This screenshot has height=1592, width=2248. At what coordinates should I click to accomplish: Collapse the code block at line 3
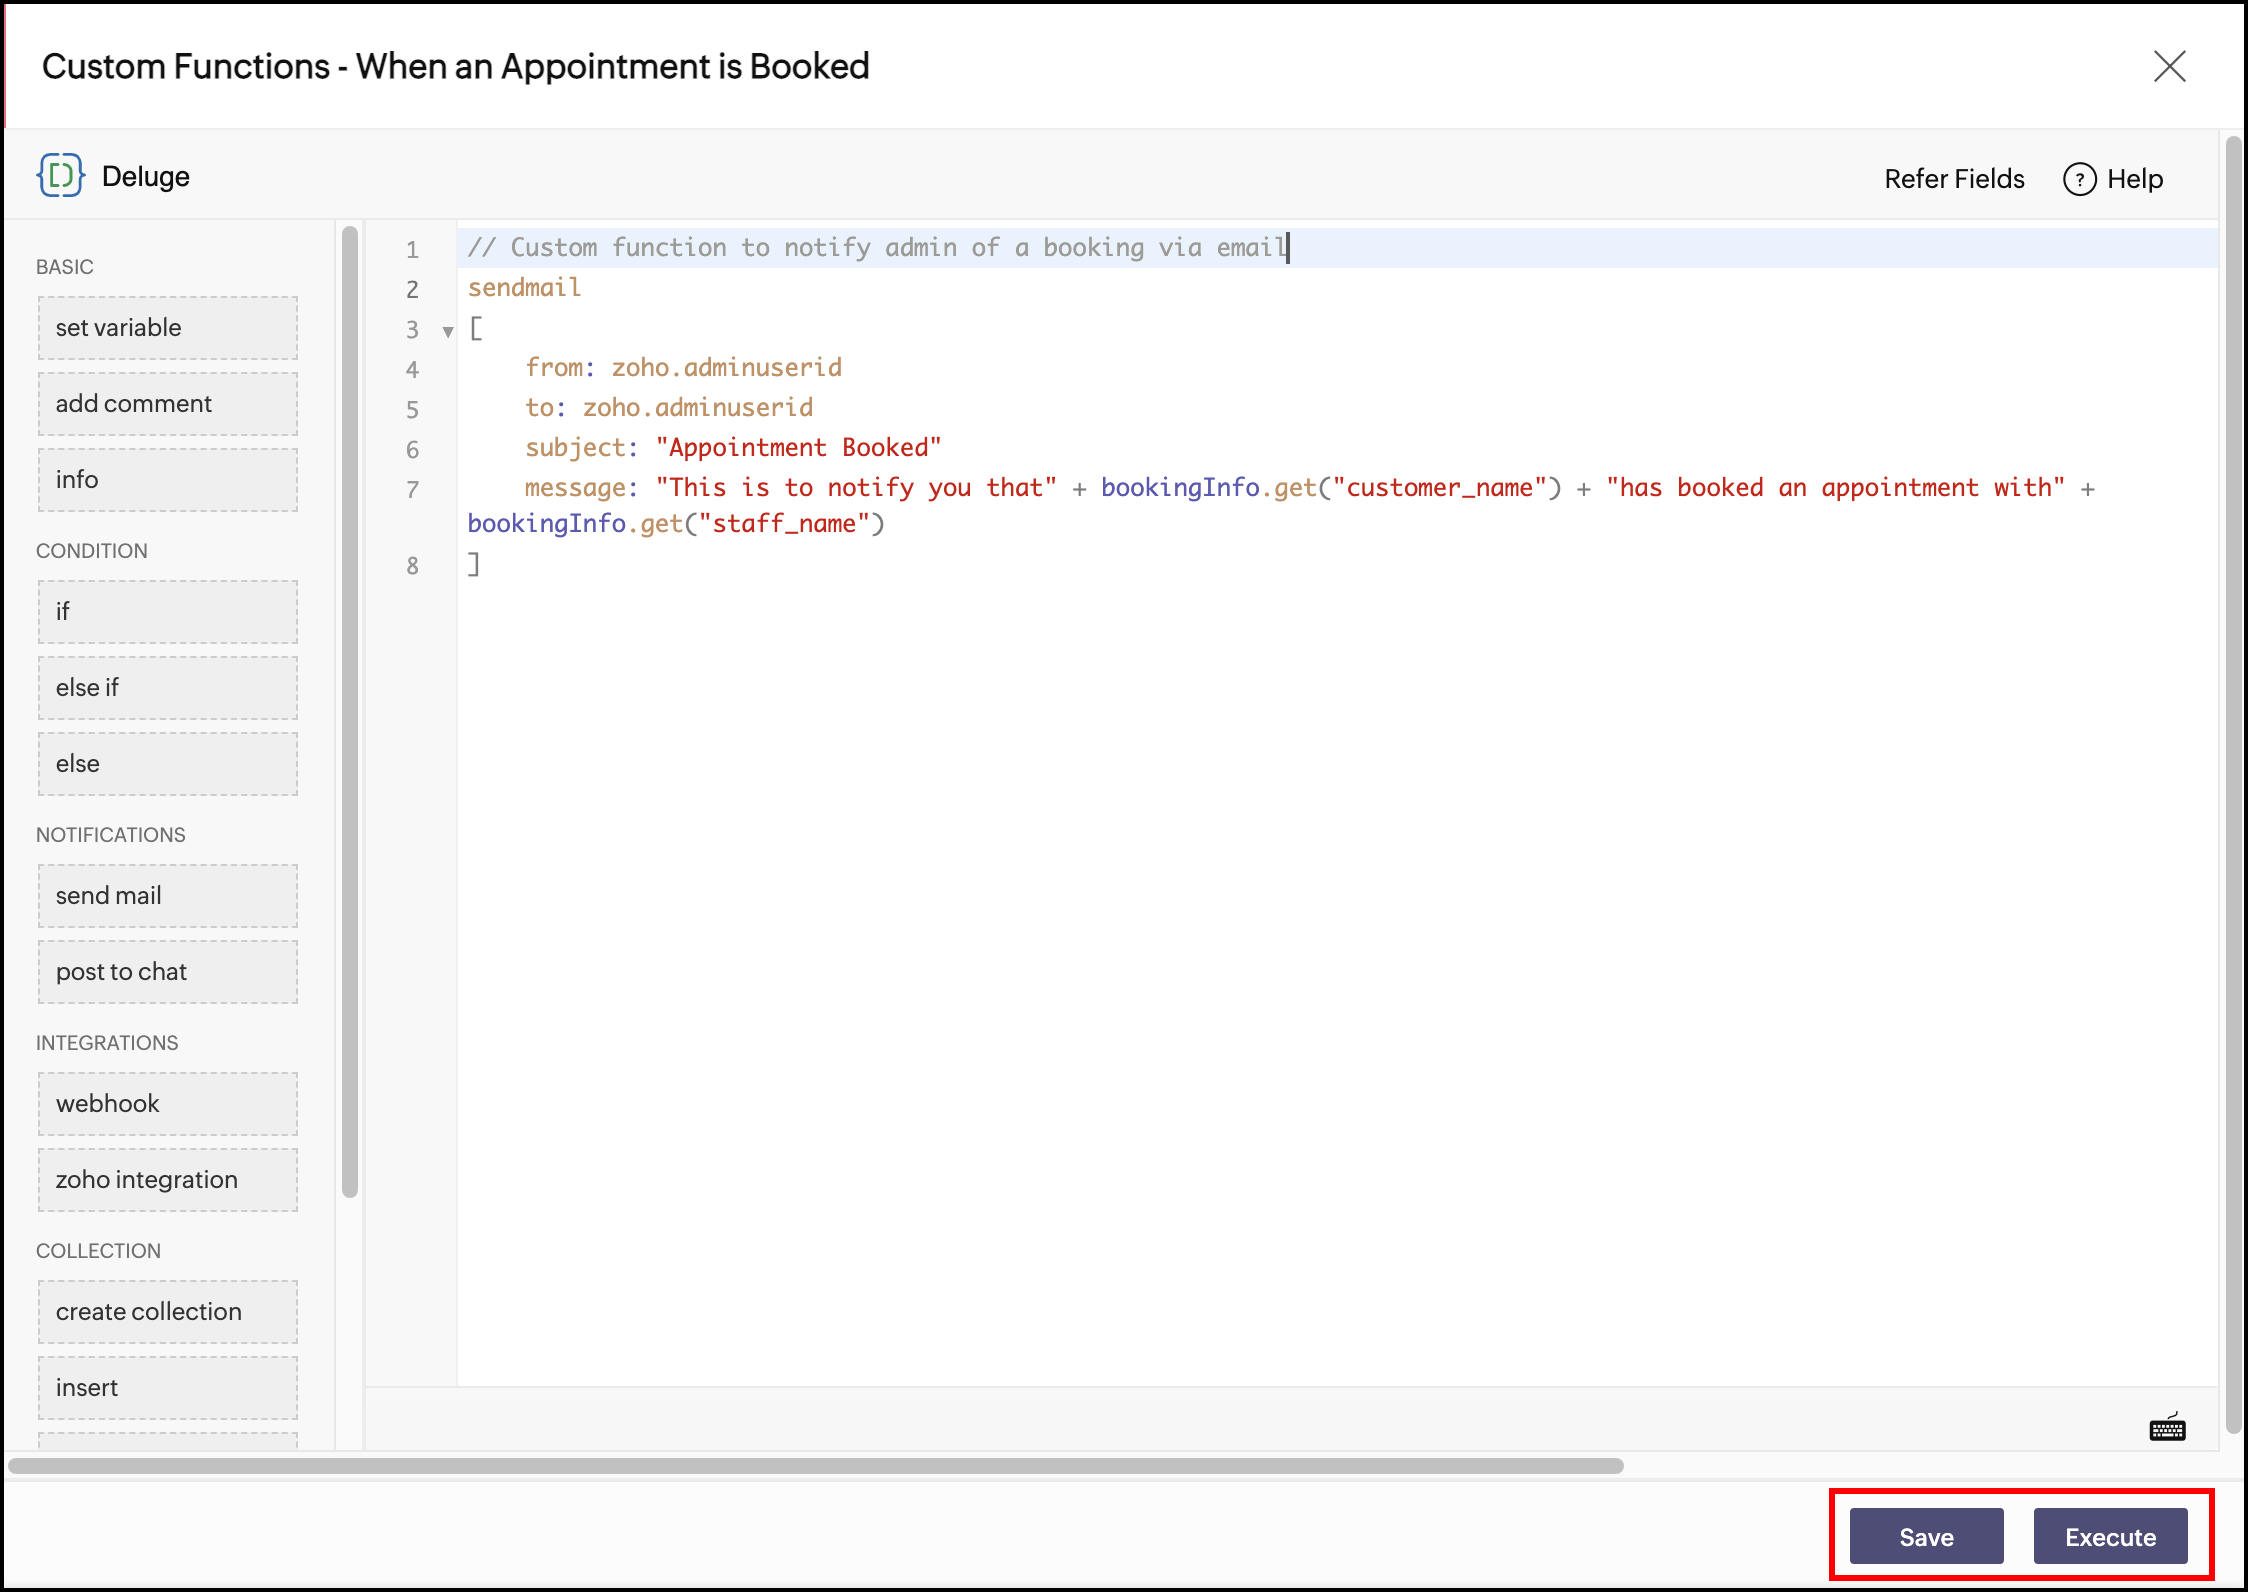[x=448, y=331]
